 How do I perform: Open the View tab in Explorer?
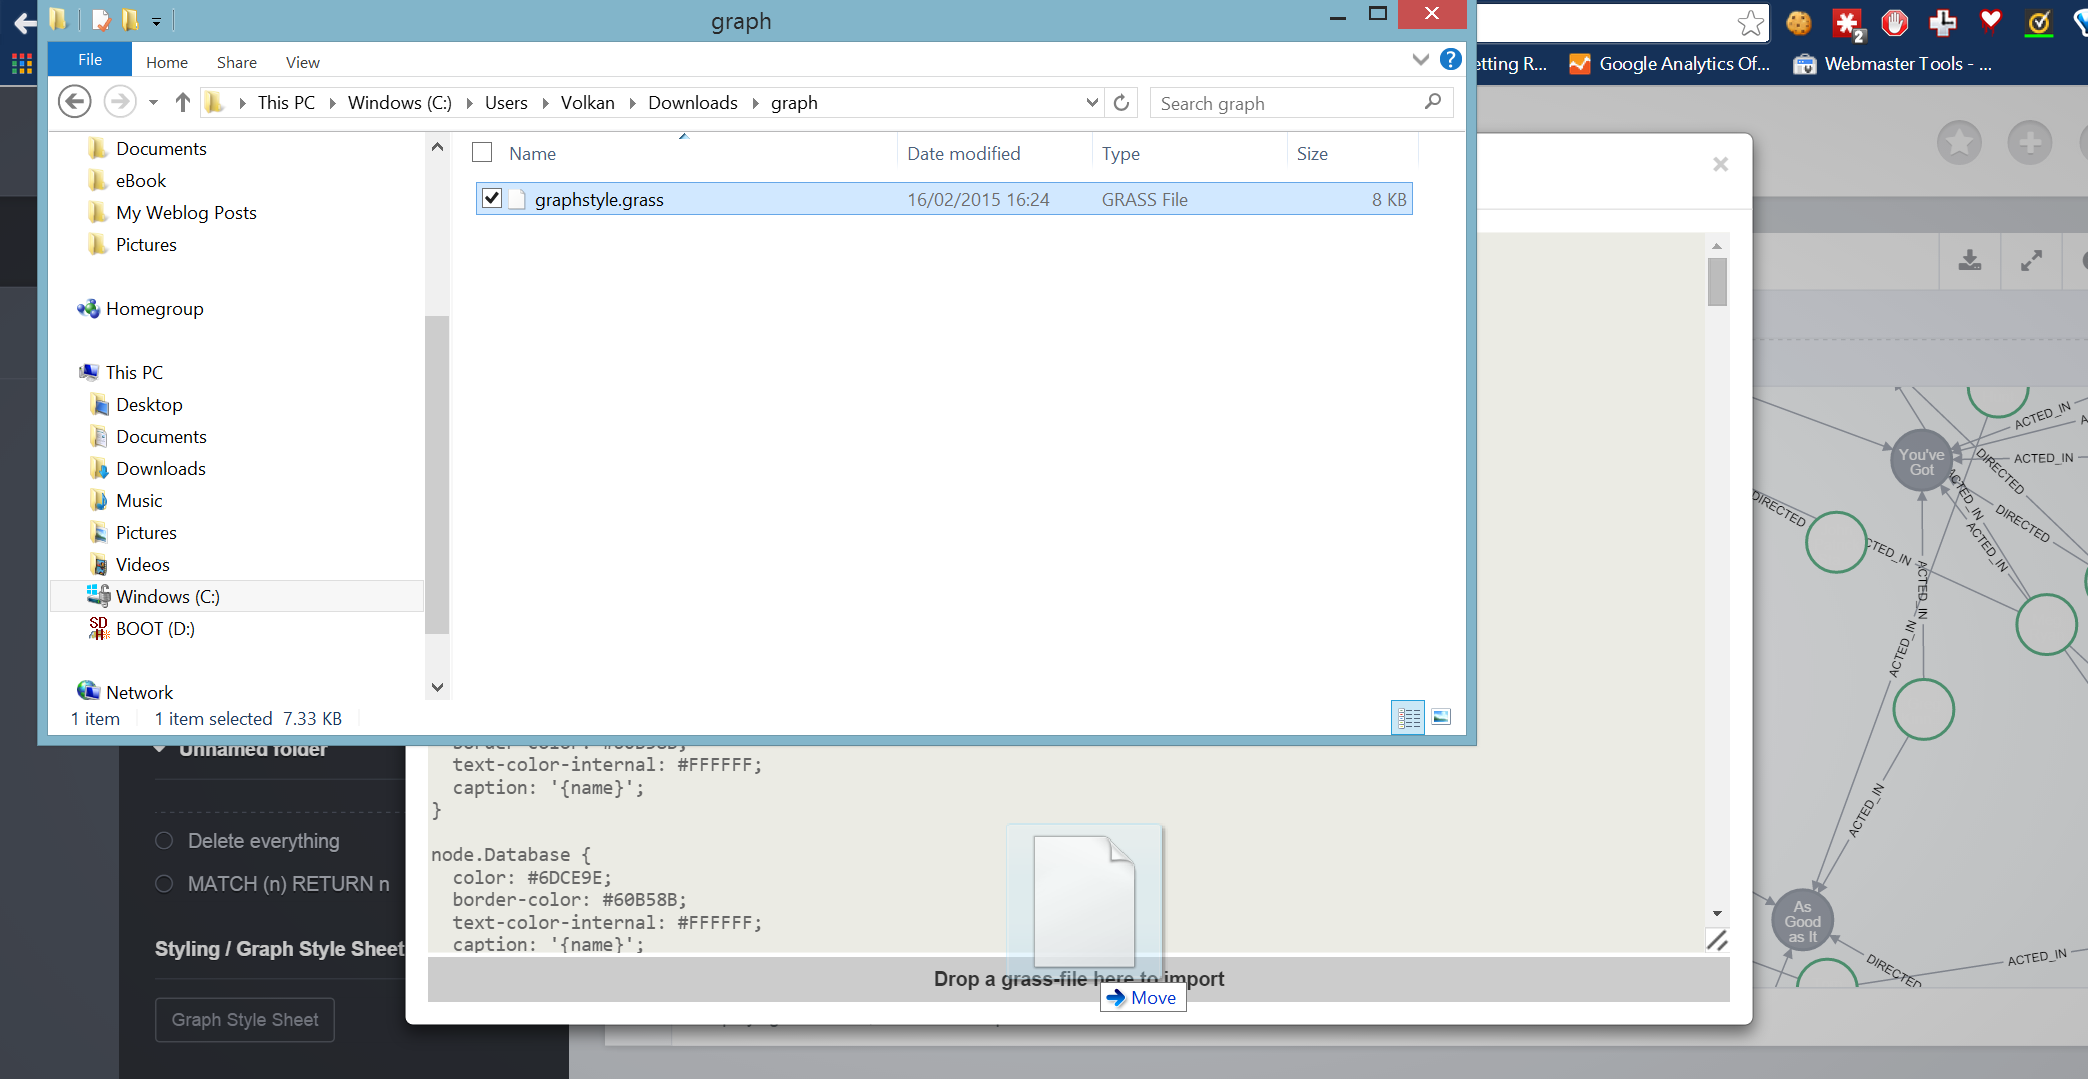click(x=302, y=61)
